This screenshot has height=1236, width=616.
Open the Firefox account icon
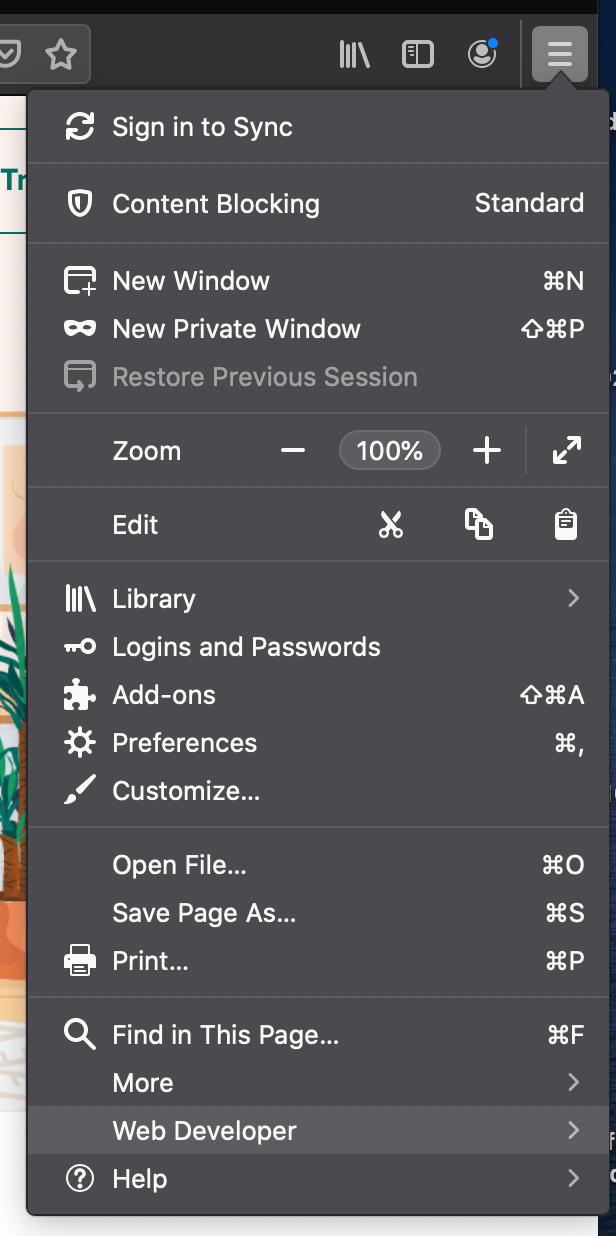483,54
